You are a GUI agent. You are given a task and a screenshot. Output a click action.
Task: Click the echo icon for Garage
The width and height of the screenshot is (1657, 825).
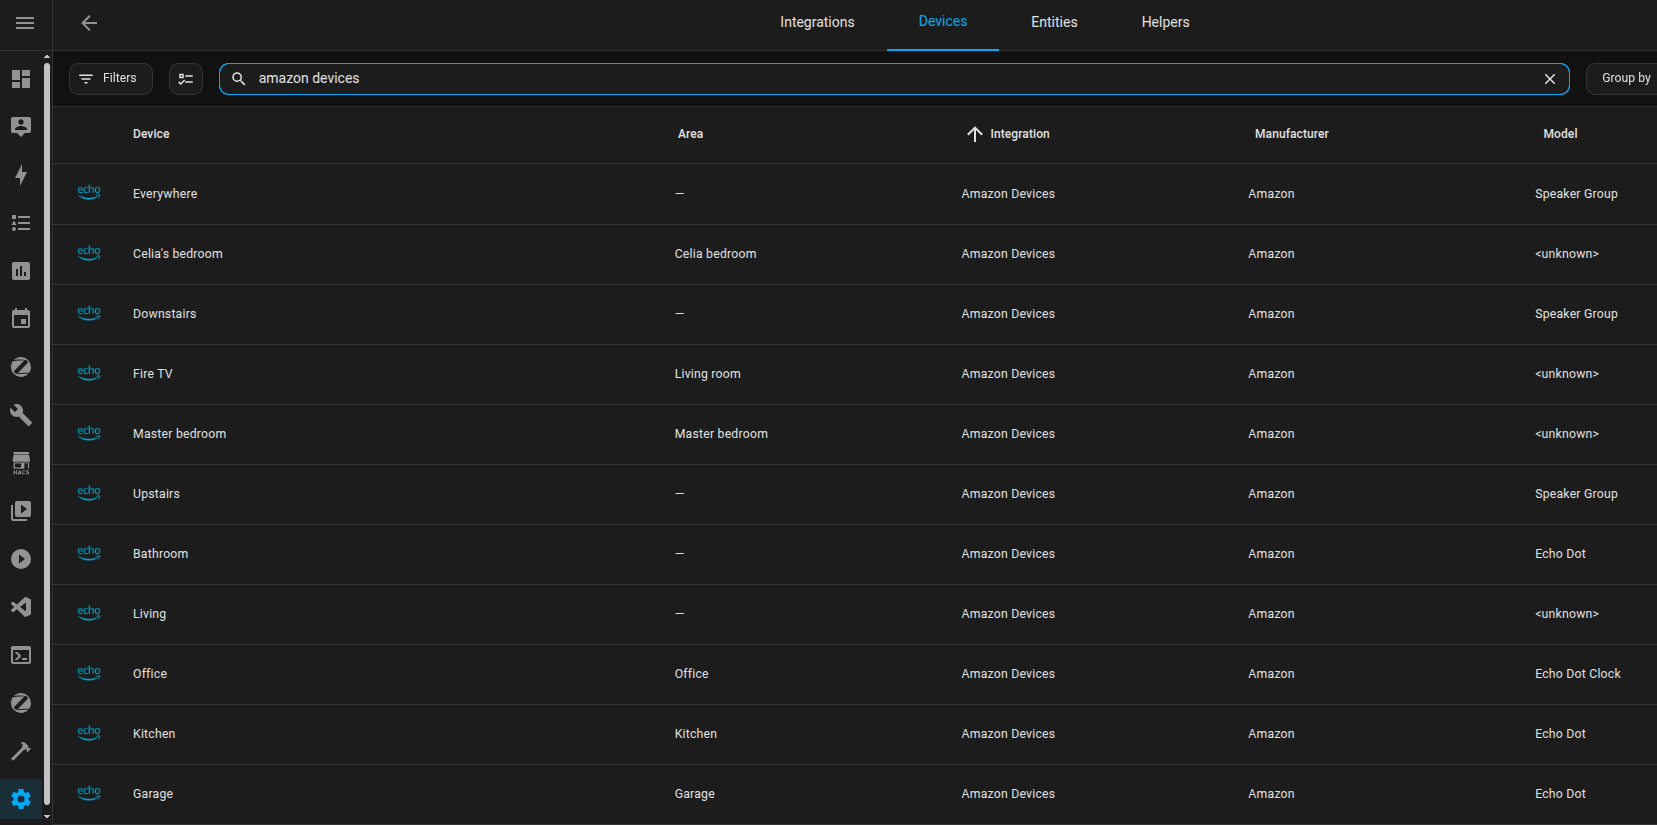click(89, 792)
